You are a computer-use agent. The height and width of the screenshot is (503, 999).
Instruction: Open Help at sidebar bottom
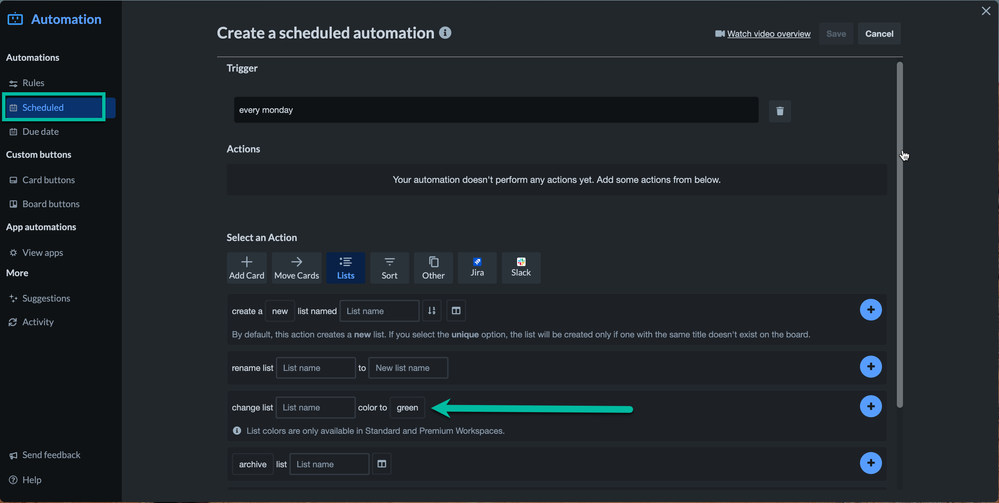point(25,480)
